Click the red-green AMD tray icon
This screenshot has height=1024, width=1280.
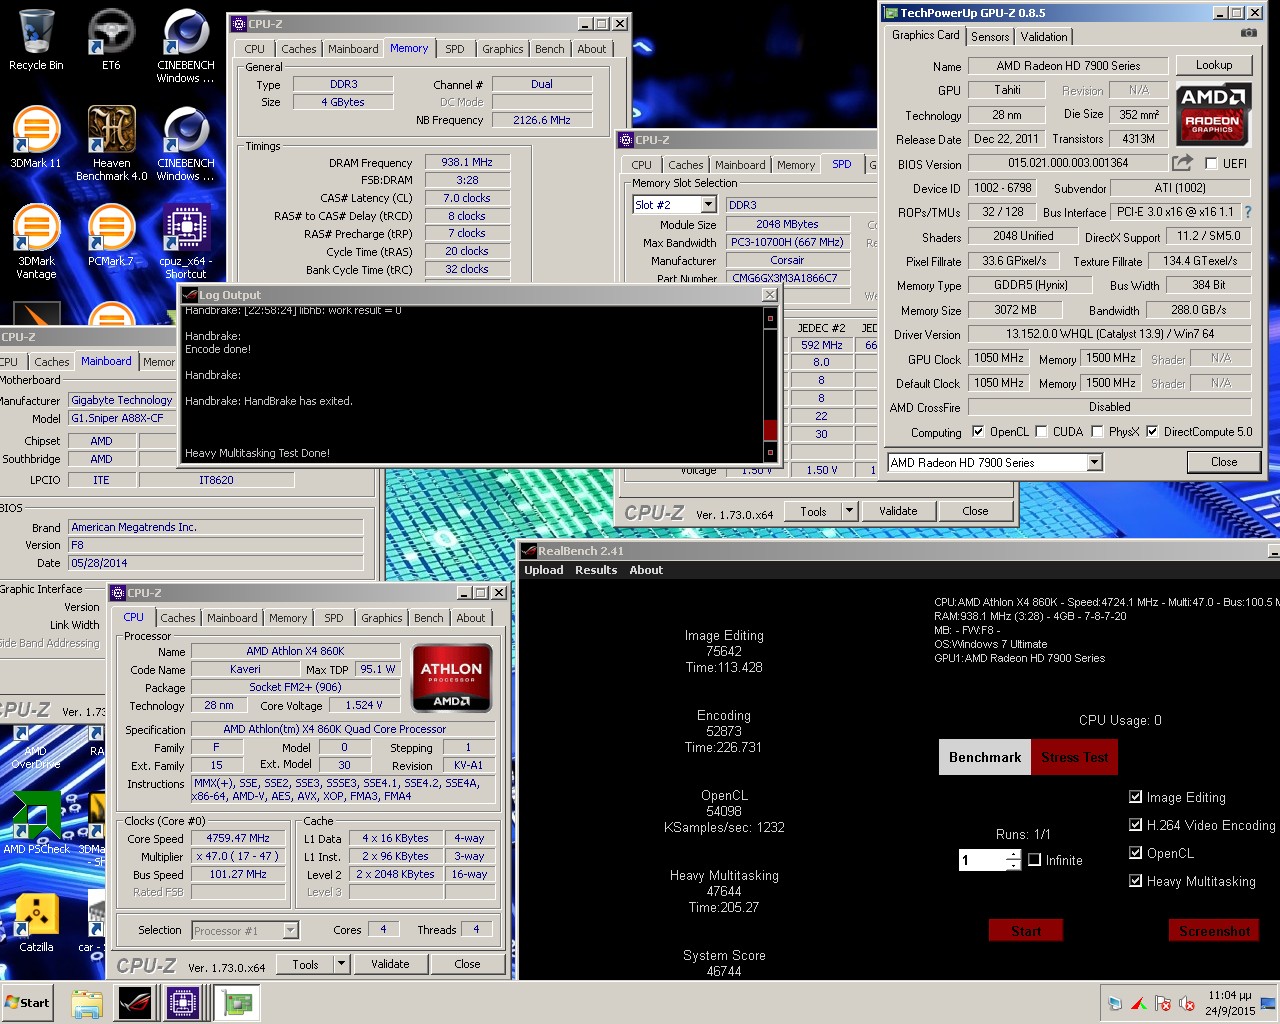pyautogui.click(x=1139, y=1003)
